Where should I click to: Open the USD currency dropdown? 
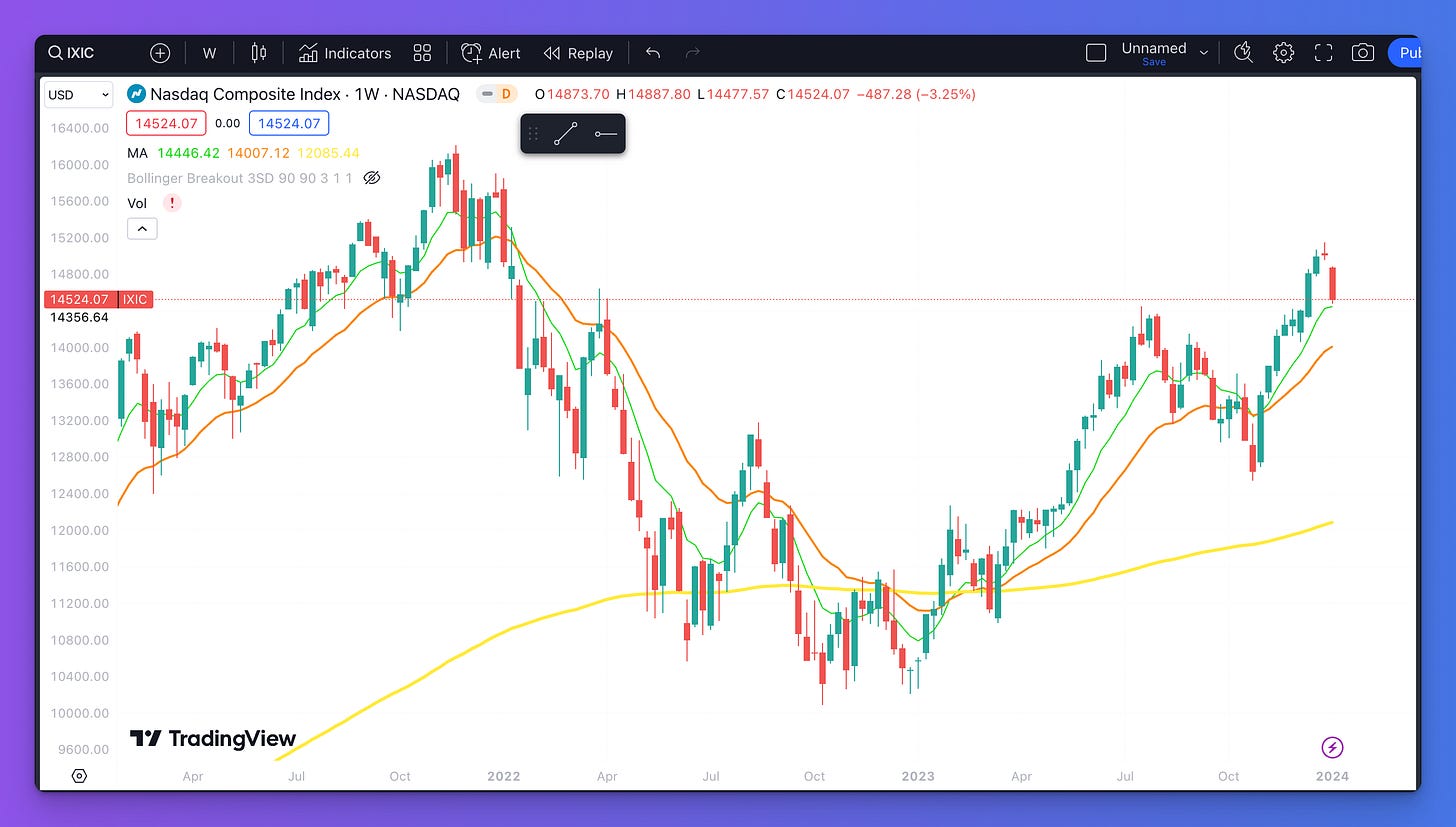tap(78, 95)
